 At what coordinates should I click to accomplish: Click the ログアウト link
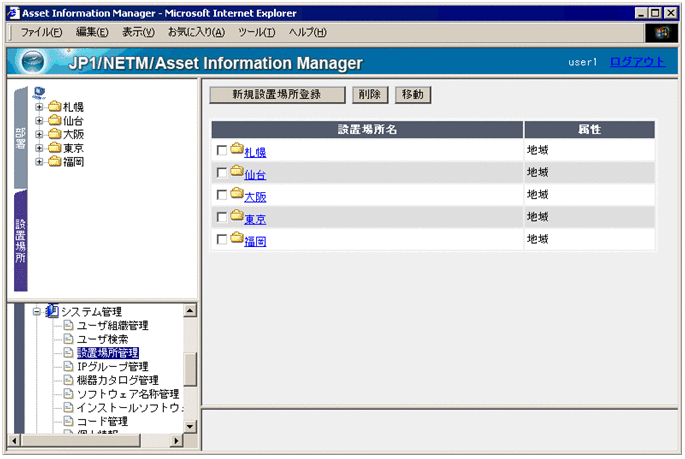point(637,62)
